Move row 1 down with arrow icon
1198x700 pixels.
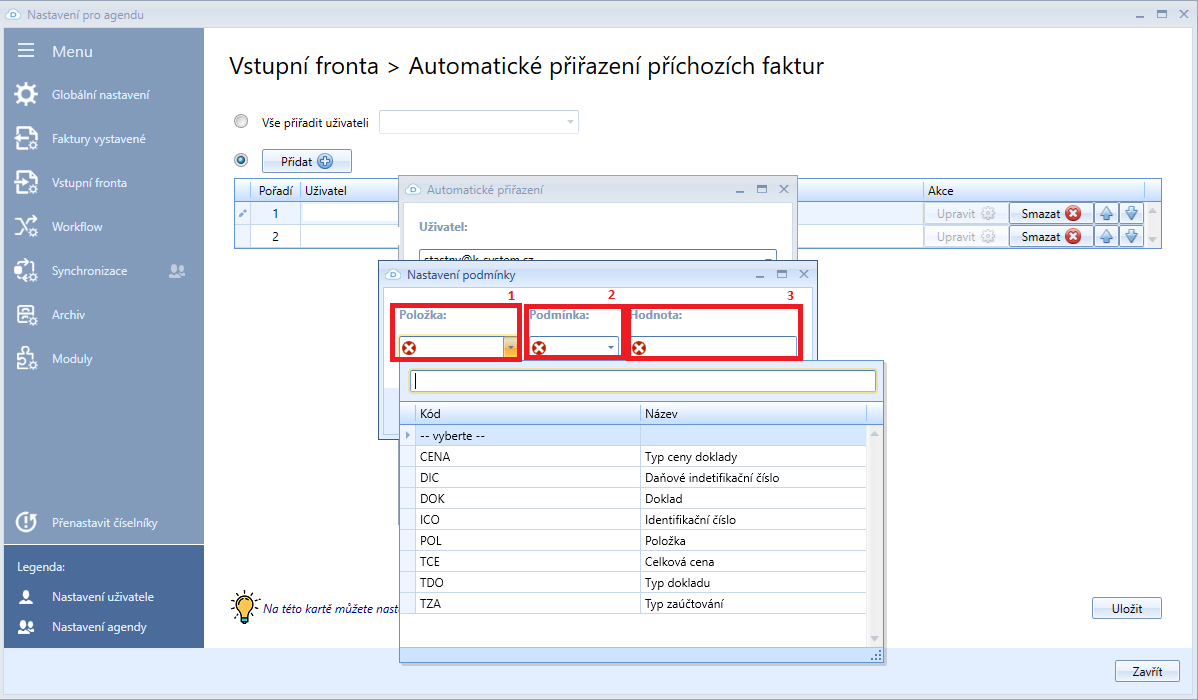coord(1131,213)
